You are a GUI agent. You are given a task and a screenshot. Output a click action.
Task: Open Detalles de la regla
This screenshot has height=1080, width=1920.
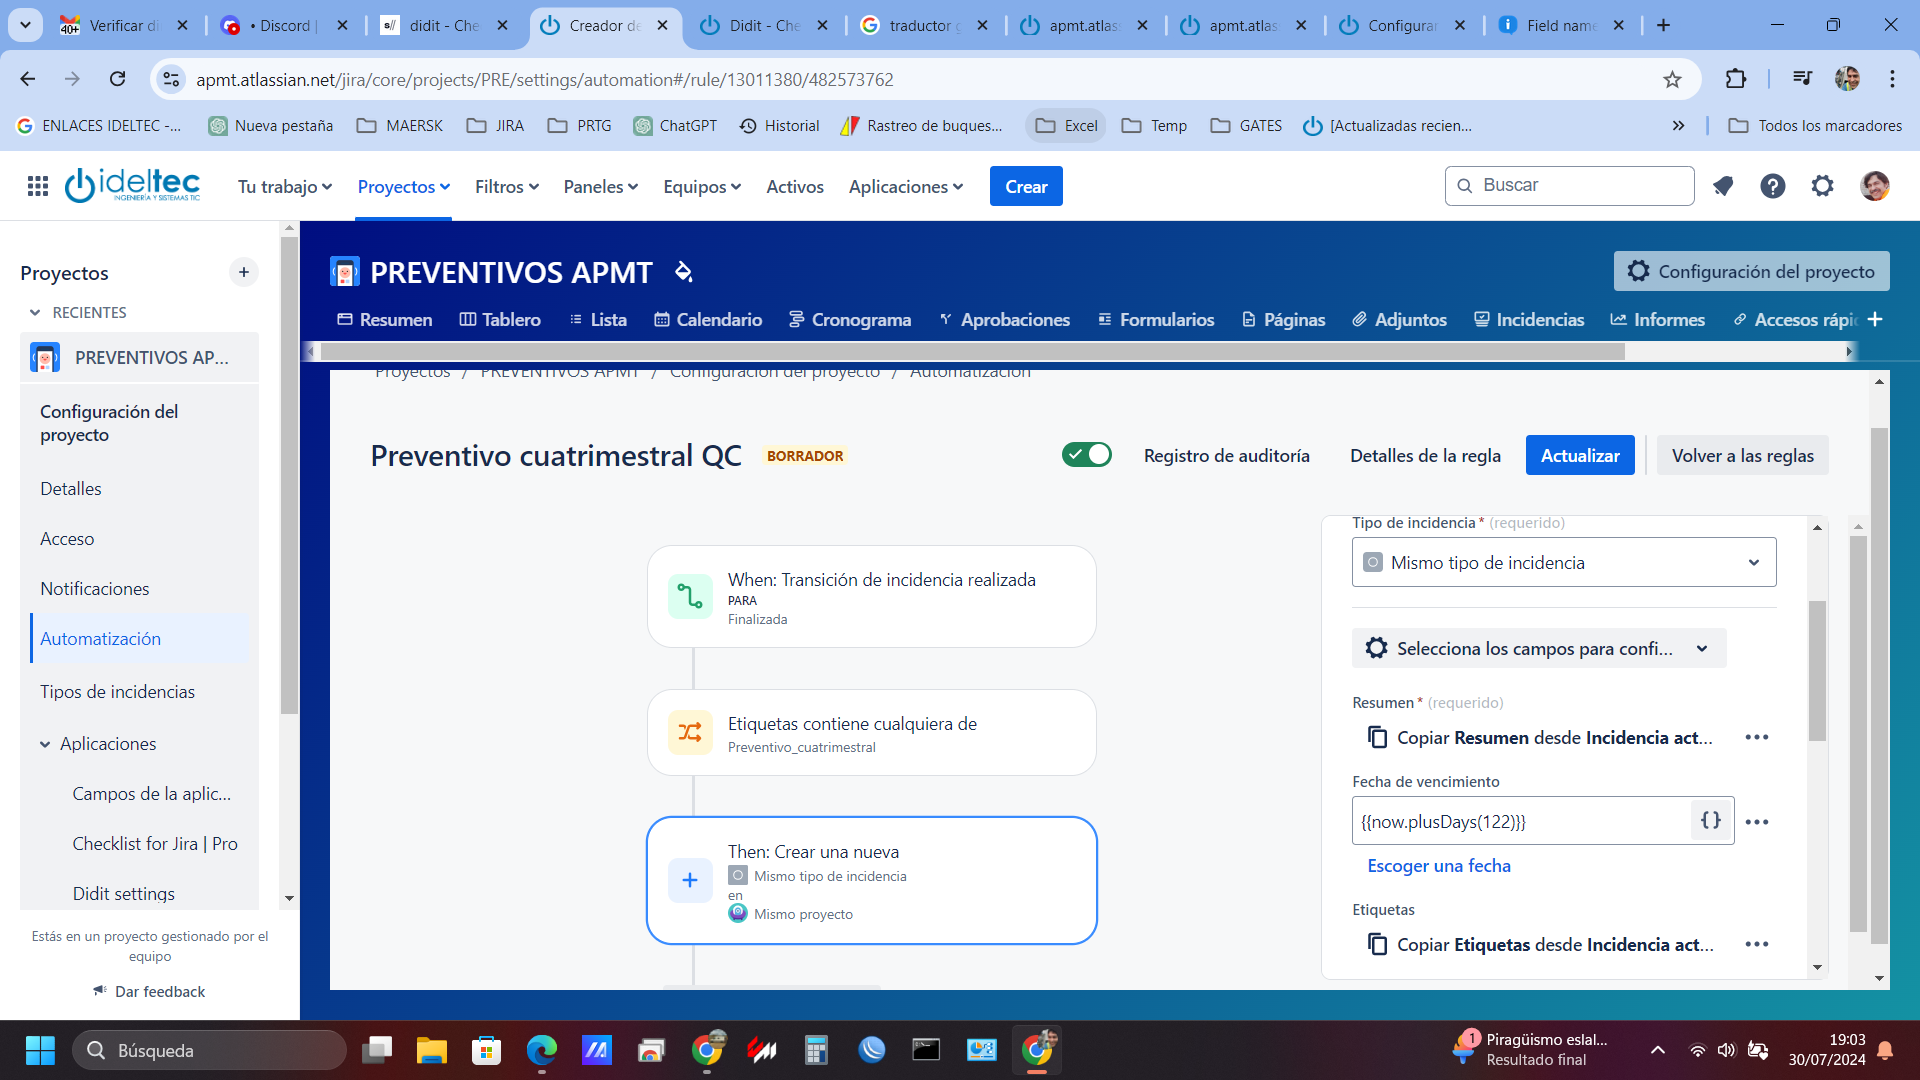click(x=1425, y=455)
